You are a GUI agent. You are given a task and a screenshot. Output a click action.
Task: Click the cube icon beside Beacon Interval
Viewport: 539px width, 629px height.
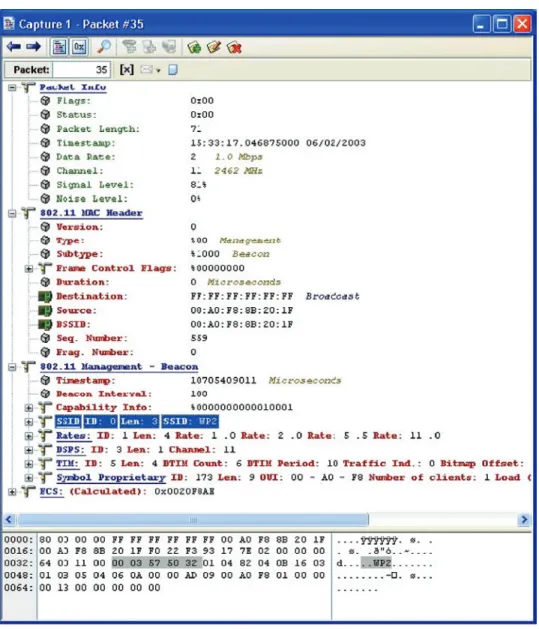click(x=45, y=394)
